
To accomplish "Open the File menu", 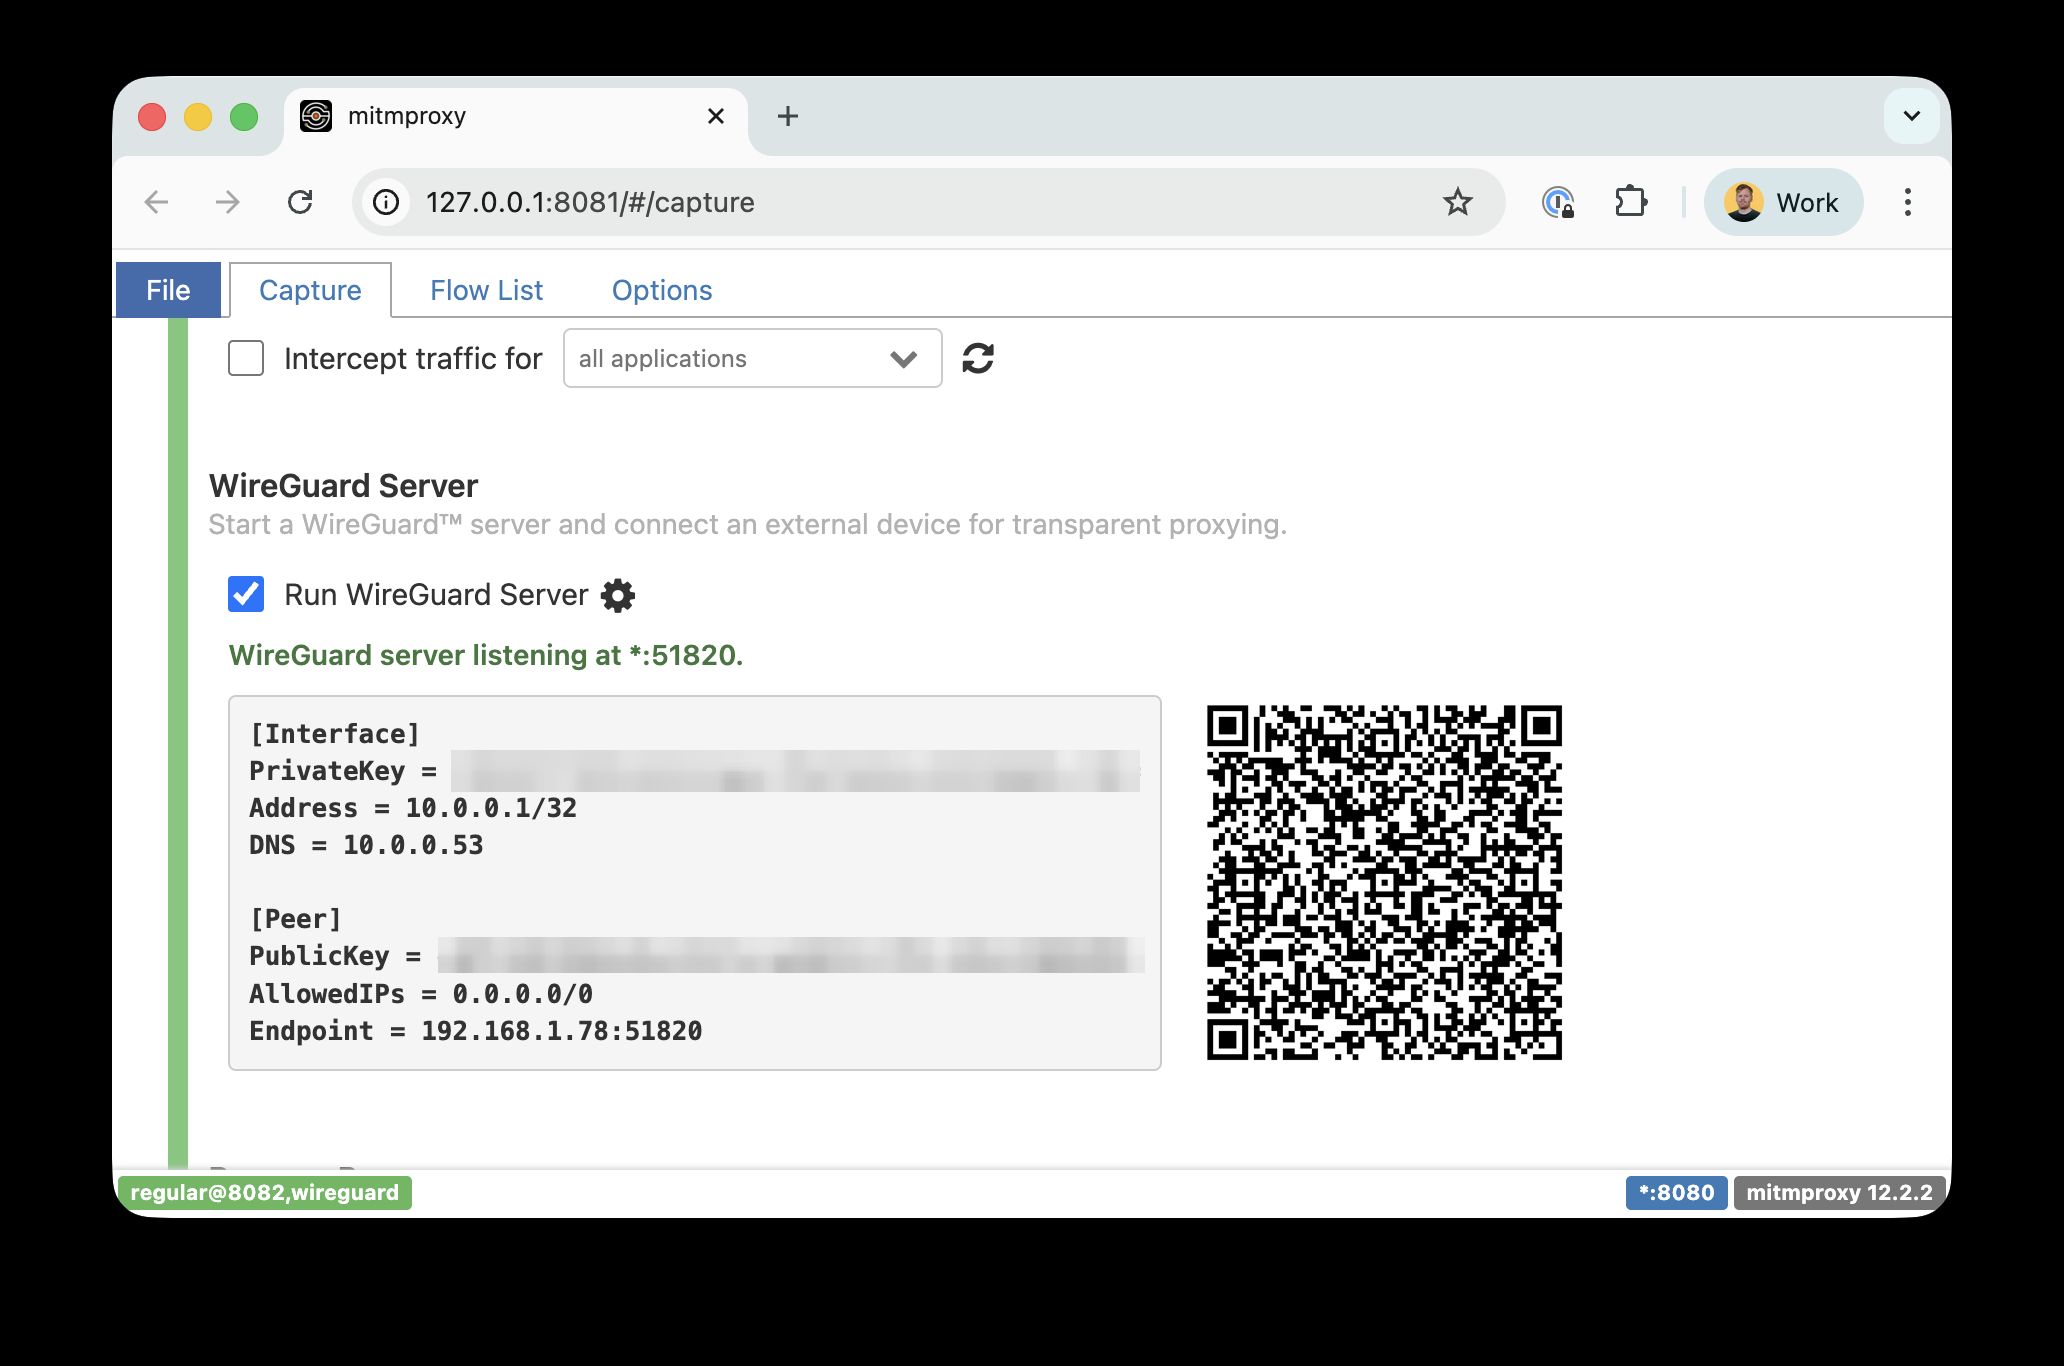I will coord(168,290).
